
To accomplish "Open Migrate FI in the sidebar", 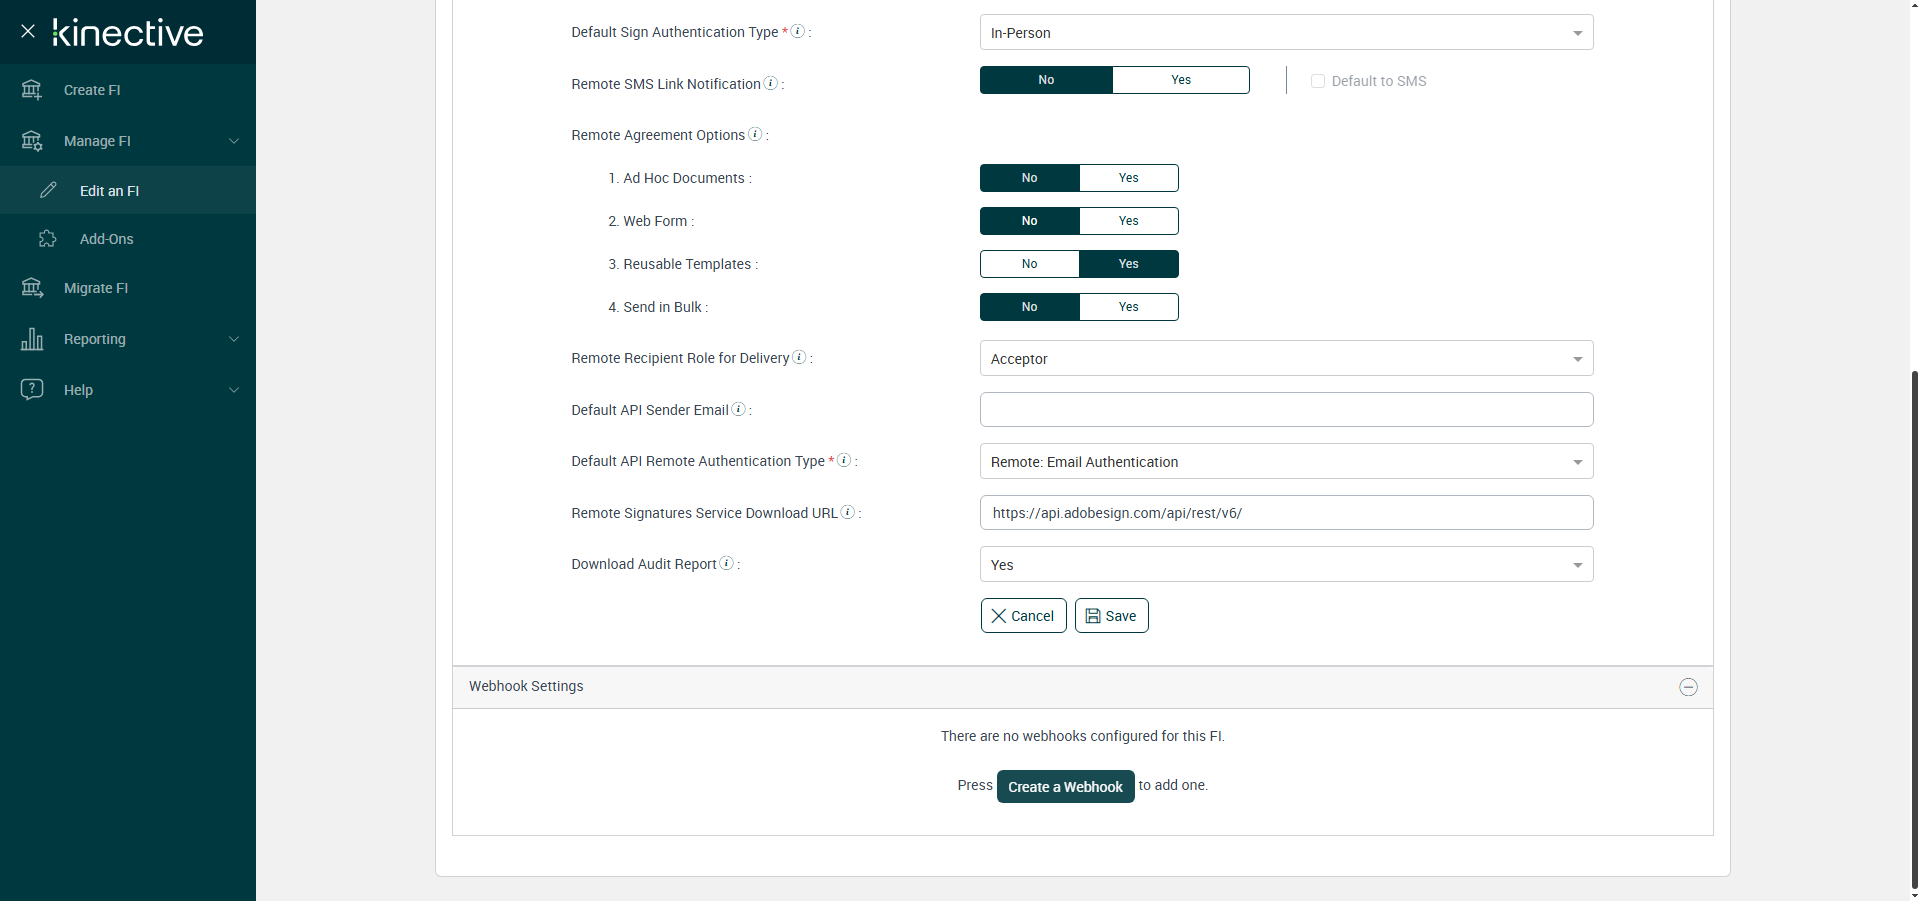I will pos(128,288).
